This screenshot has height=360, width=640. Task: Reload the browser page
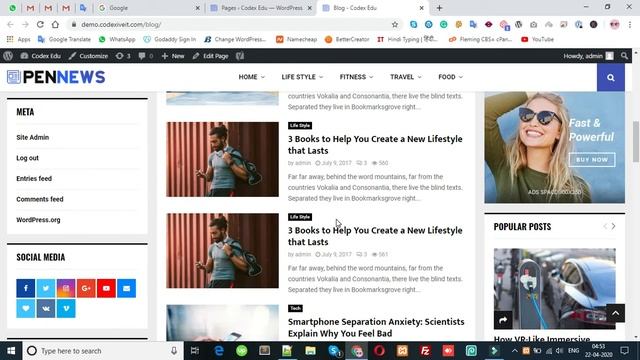(x=40, y=24)
